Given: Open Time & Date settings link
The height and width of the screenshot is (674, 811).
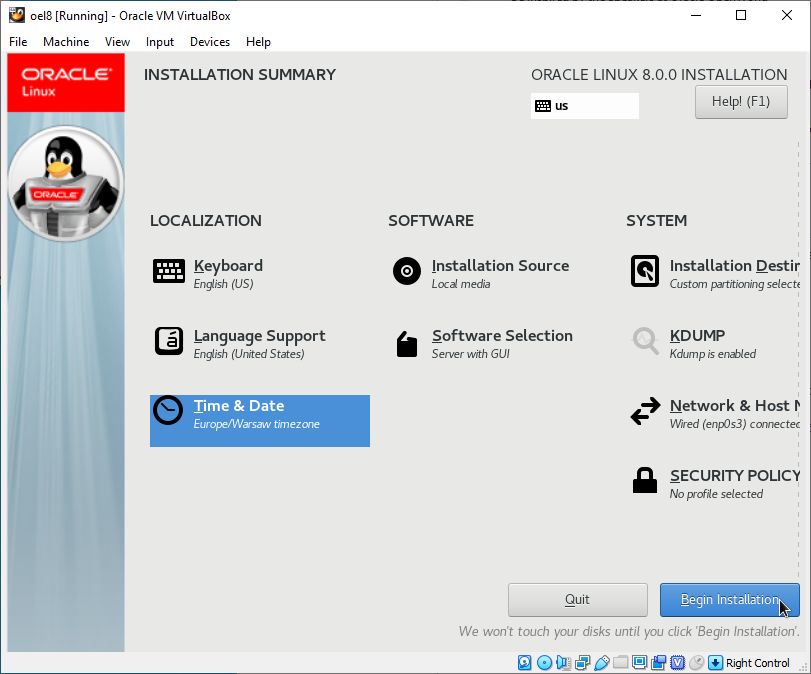Looking at the screenshot, I should coord(238,406).
